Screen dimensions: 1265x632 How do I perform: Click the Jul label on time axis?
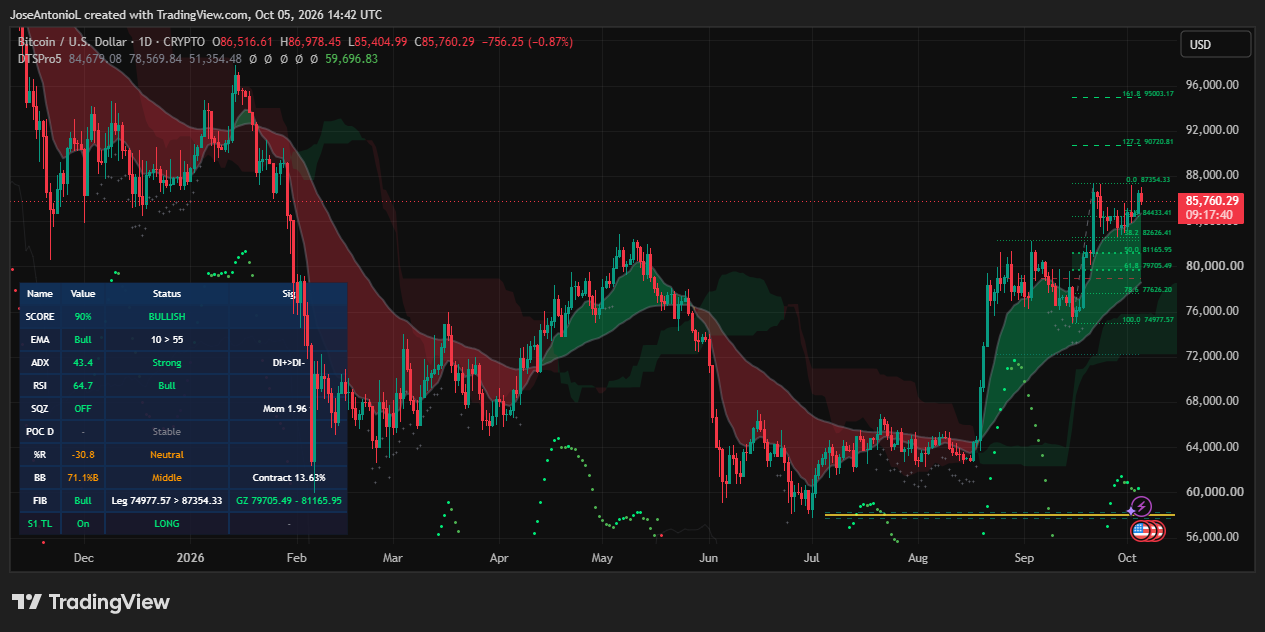(x=811, y=558)
